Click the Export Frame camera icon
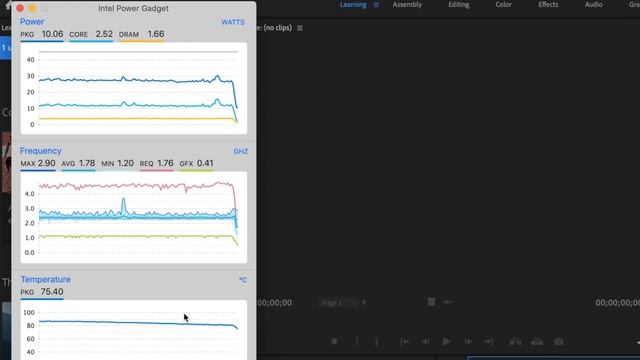 click(559, 341)
